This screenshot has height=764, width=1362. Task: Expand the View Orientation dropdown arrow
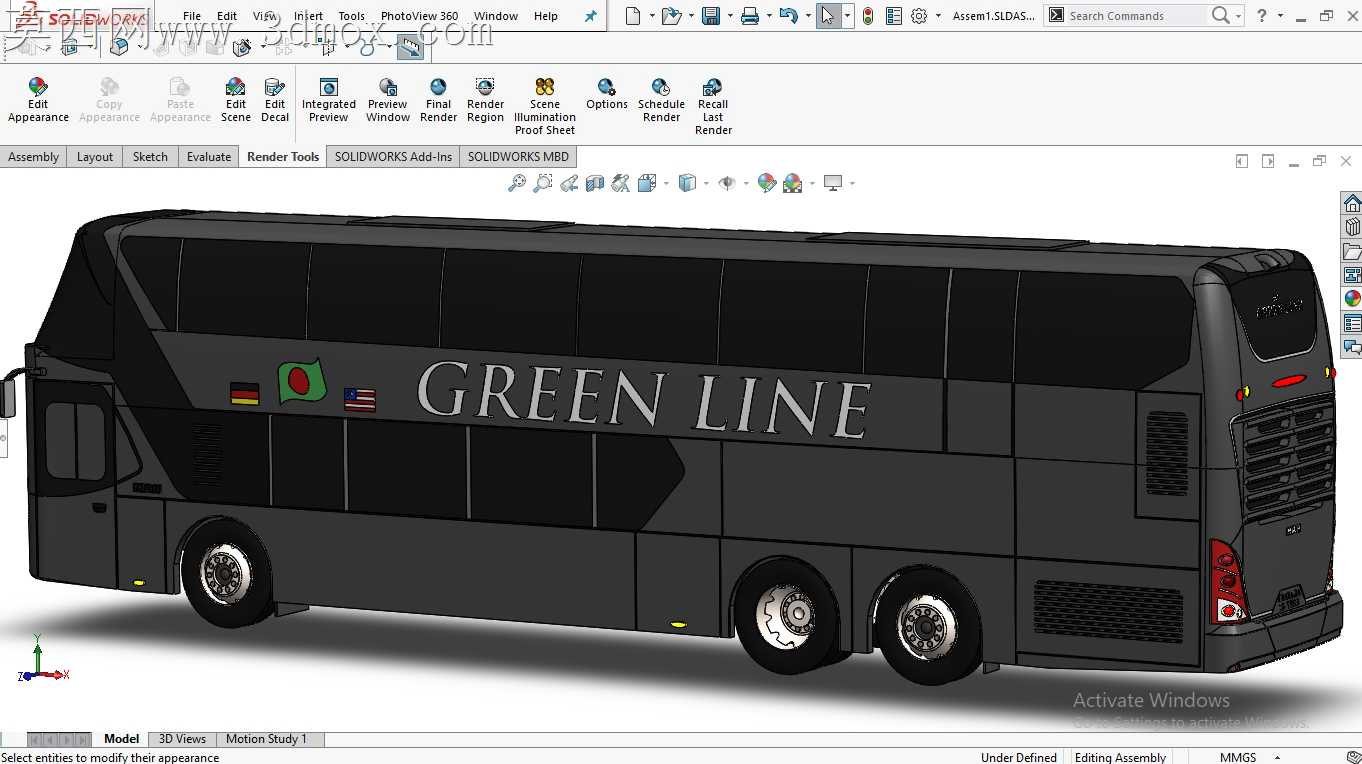pyautogui.click(x=666, y=183)
